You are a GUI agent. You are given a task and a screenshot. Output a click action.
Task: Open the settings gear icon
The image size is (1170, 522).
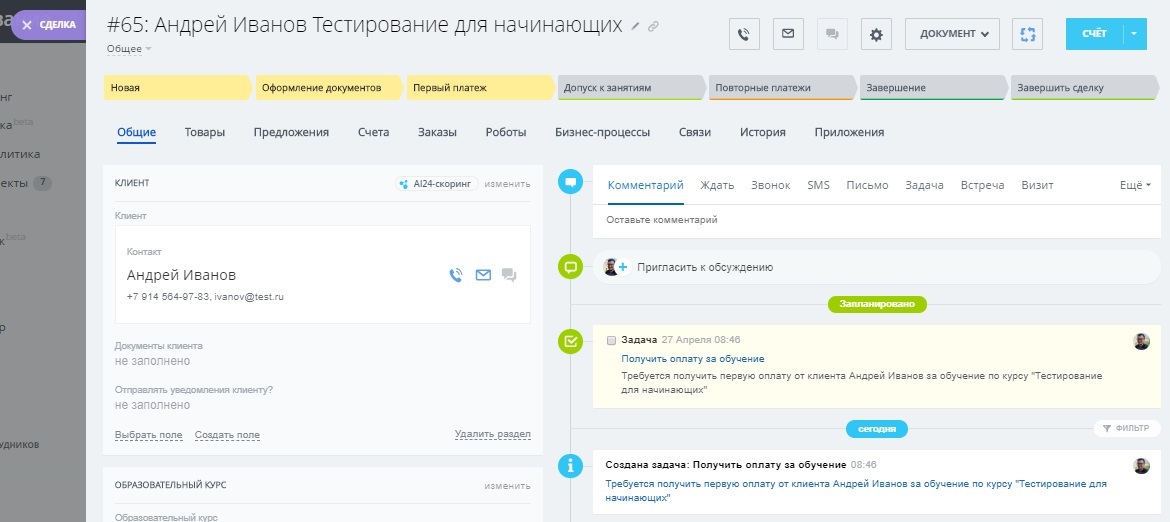coord(876,34)
